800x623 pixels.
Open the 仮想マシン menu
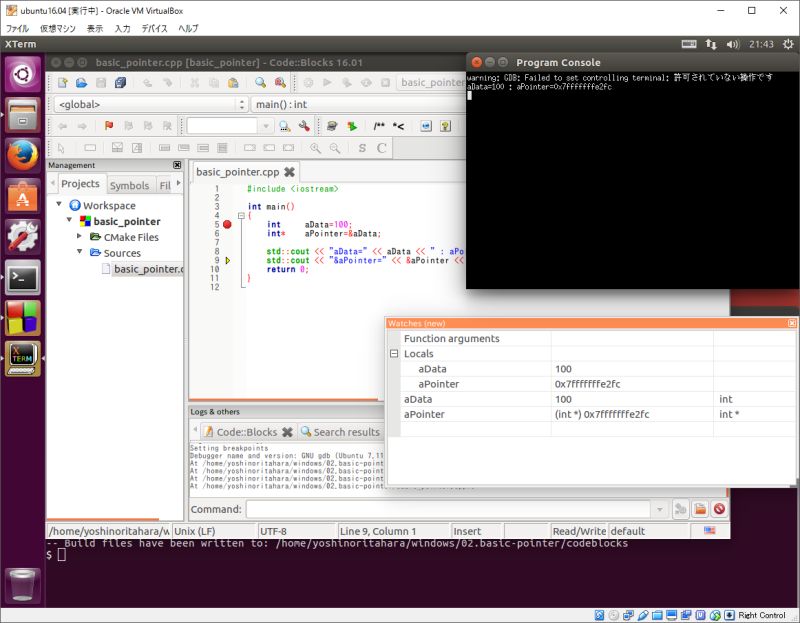pos(58,28)
